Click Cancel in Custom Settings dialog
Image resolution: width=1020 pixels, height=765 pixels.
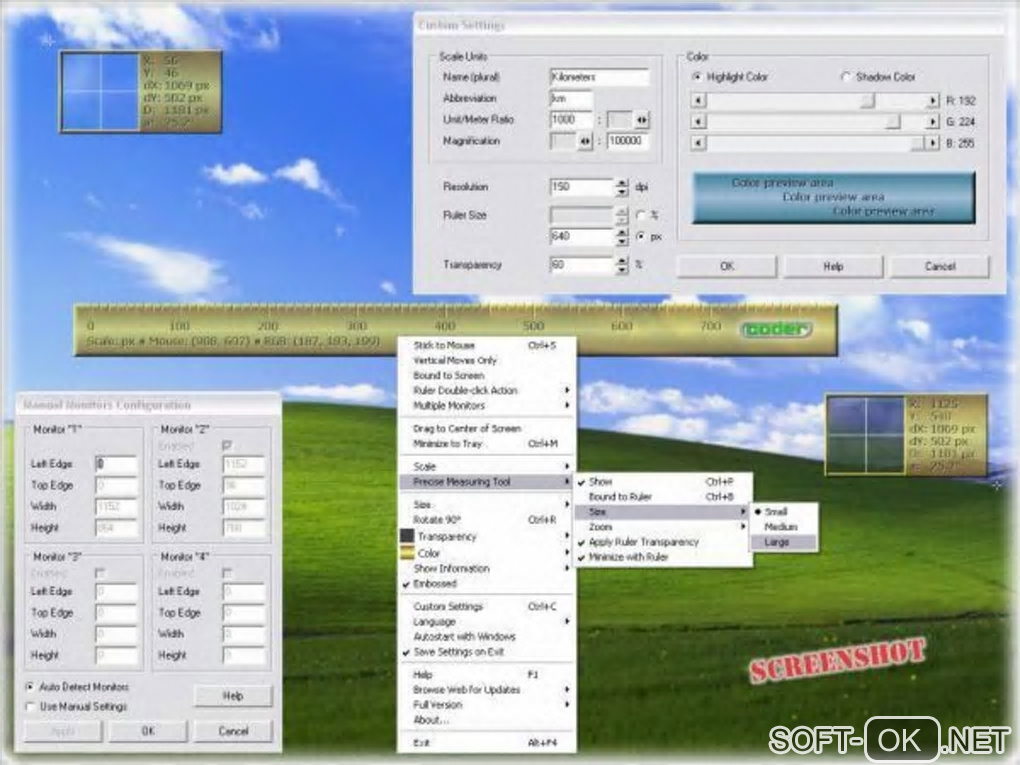point(939,266)
